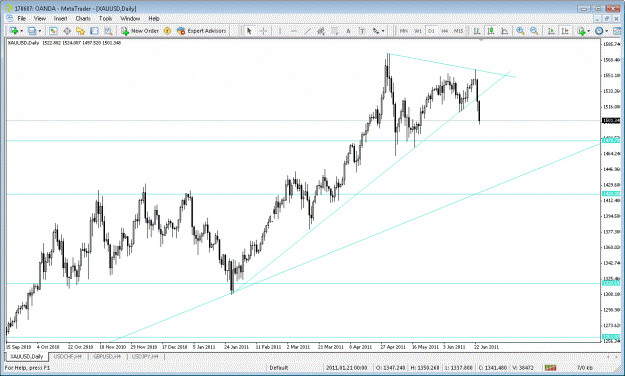This screenshot has height=376, width=625.
Task: Switch to the H4 timeframe
Action: pyautogui.click(x=445, y=31)
